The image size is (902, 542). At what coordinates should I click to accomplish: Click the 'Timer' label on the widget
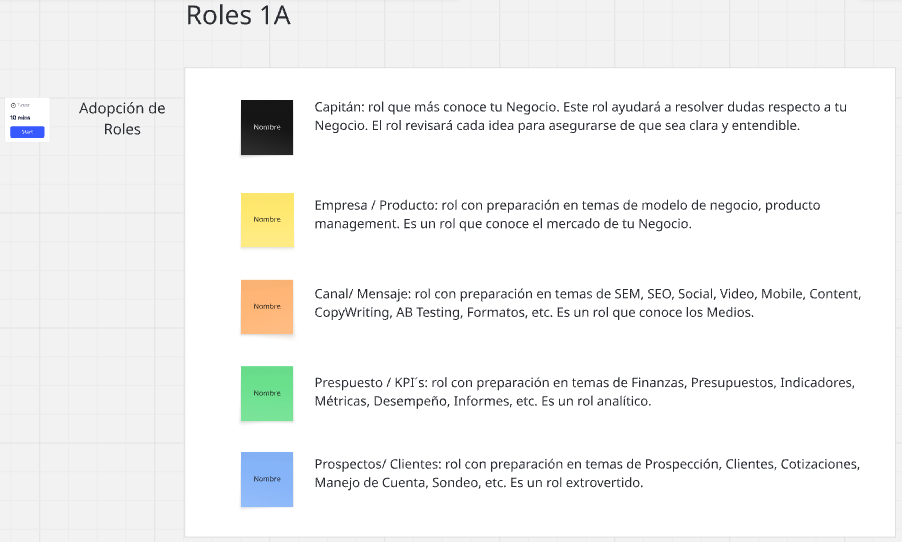tap(23, 105)
